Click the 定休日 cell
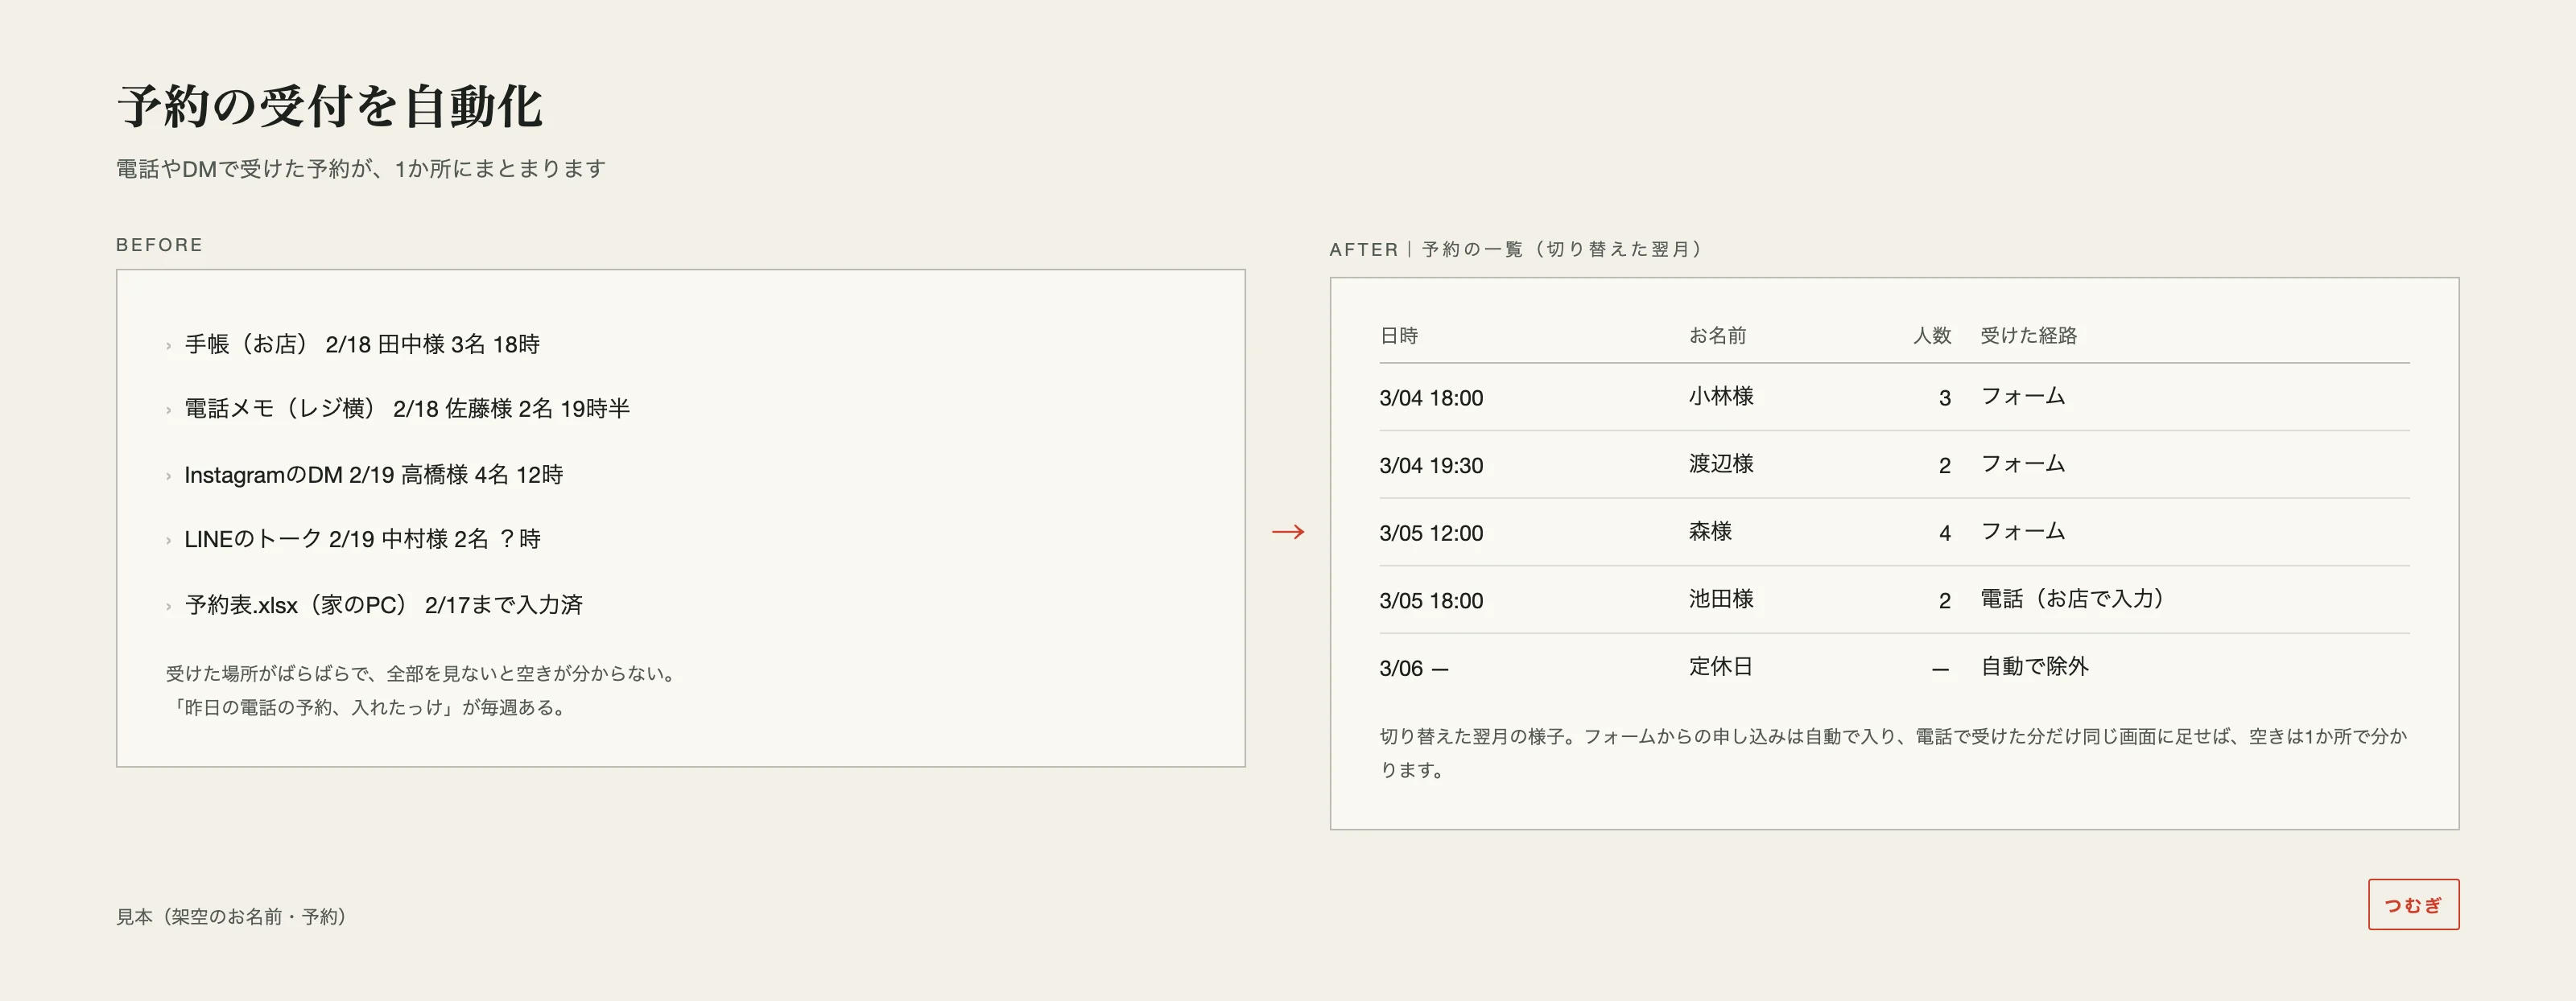Screen dimensions: 2576x1001 click(x=1721, y=667)
